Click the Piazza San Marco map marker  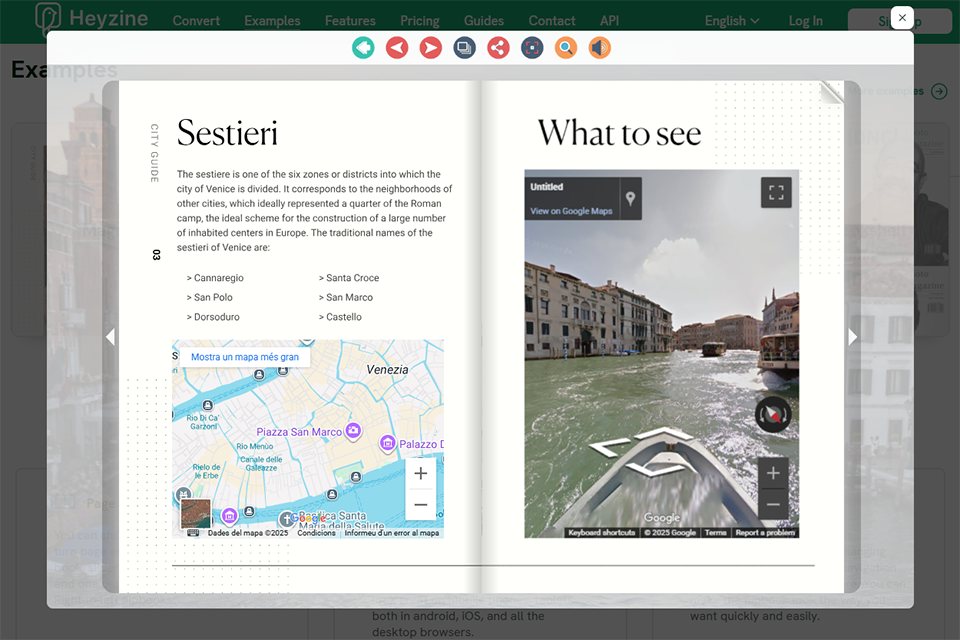tap(353, 431)
